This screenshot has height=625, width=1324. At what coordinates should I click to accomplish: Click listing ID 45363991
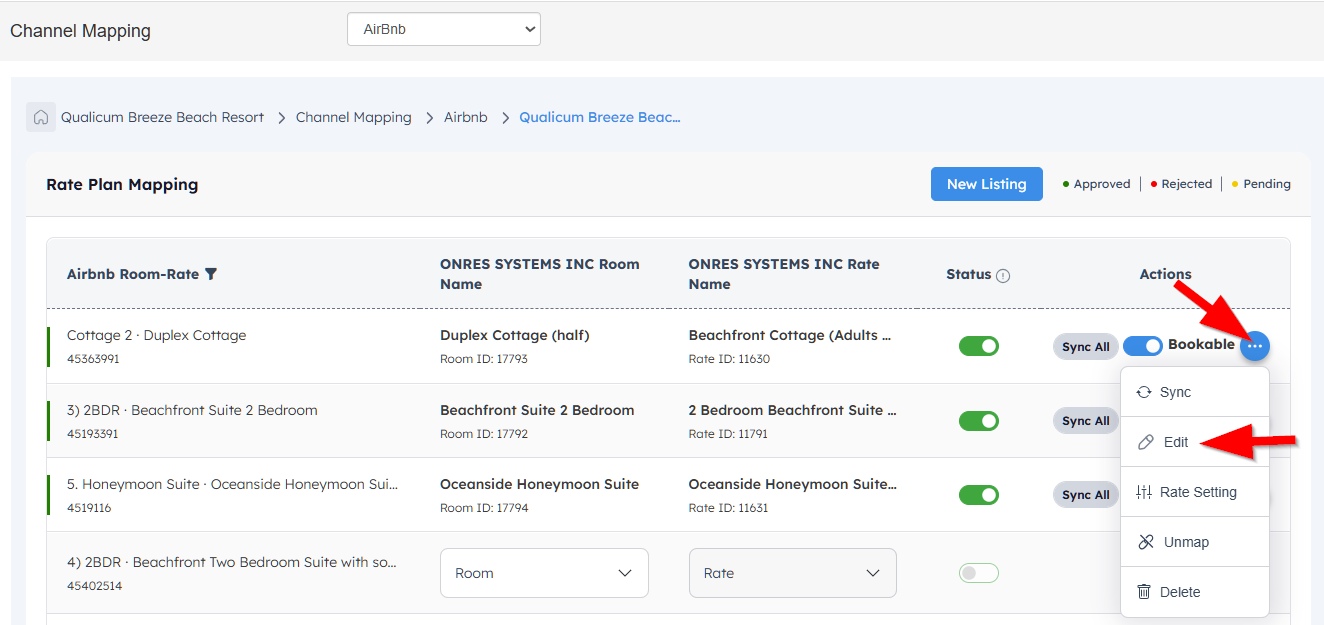tap(93, 359)
